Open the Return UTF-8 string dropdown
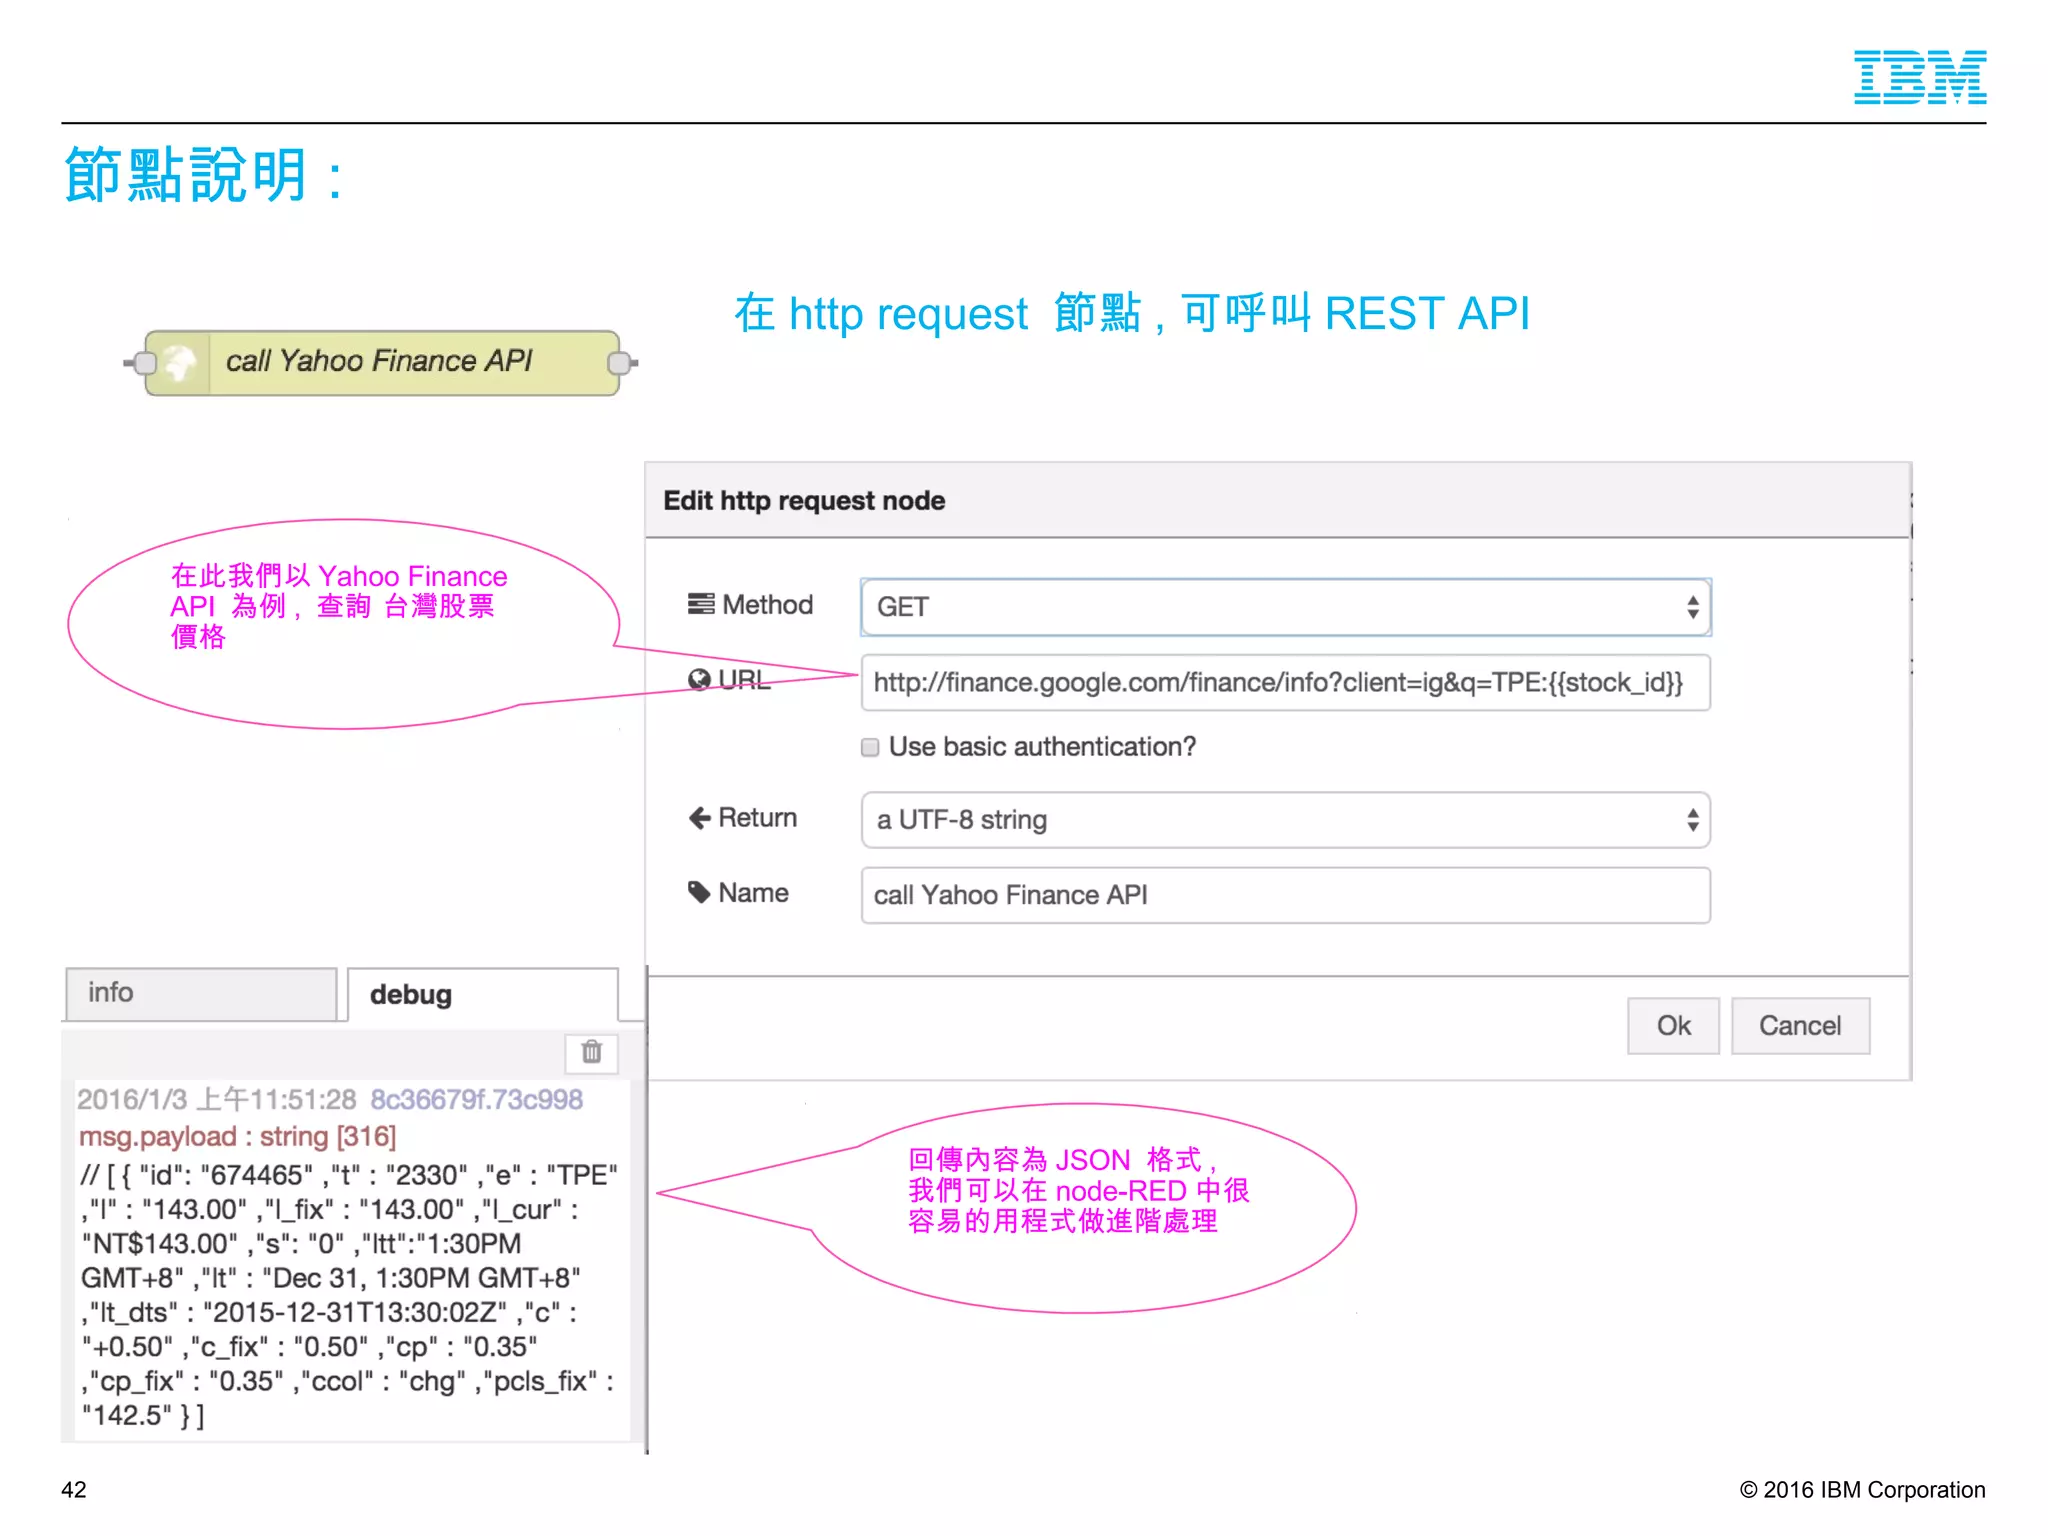2048x1536 pixels. point(1285,820)
